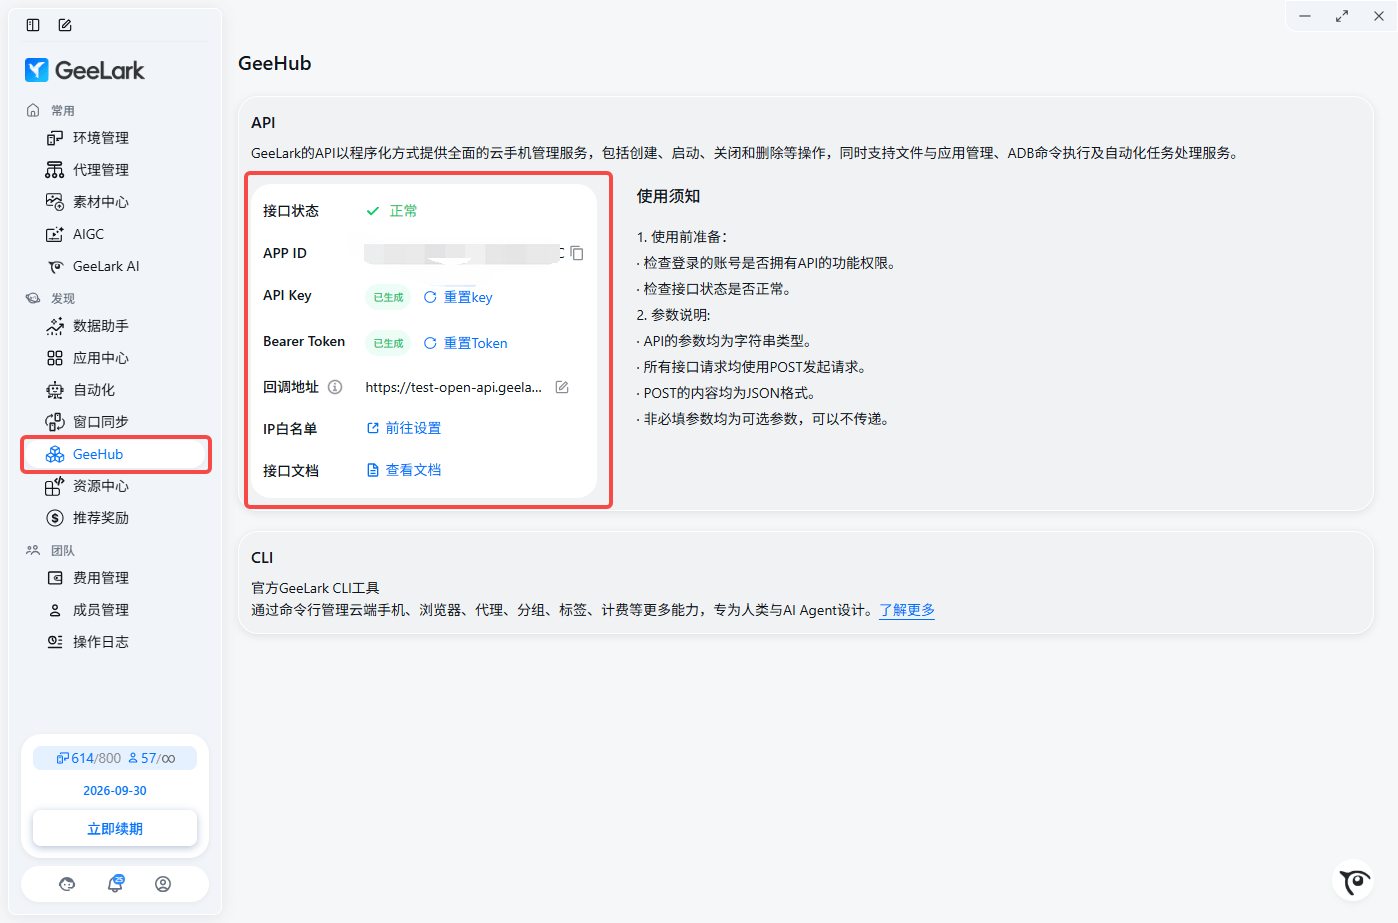Follow the 了解更多 CLI link
Screen dimensions: 1398x923
pos(907,610)
